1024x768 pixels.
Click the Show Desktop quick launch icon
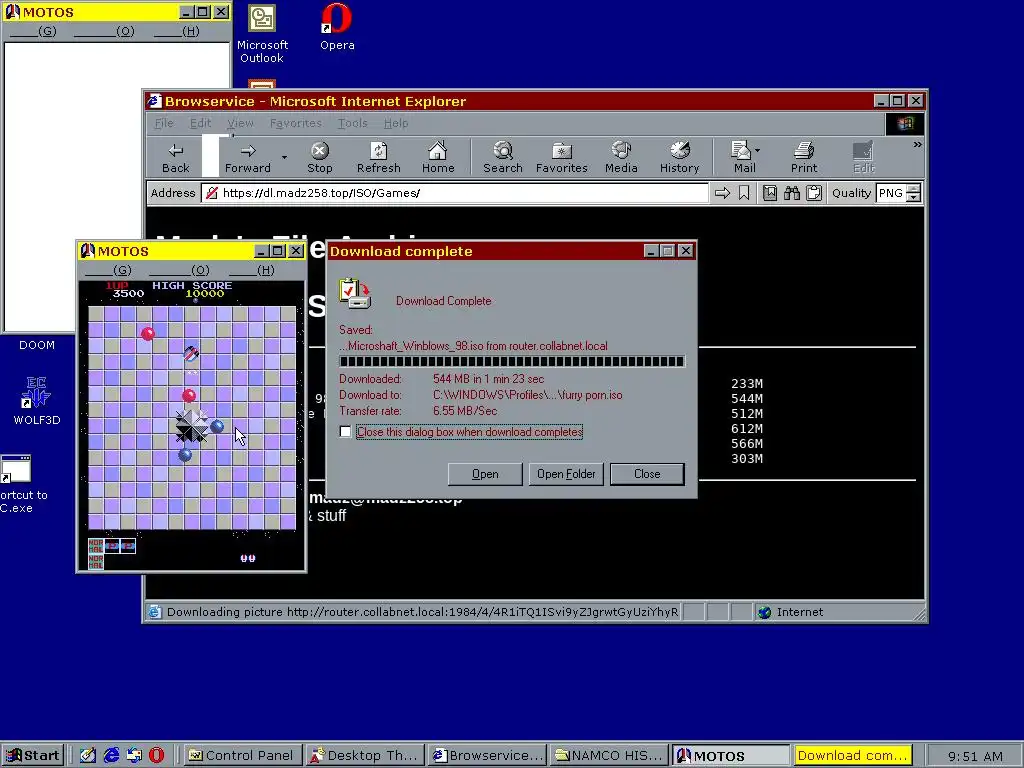(88, 756)
